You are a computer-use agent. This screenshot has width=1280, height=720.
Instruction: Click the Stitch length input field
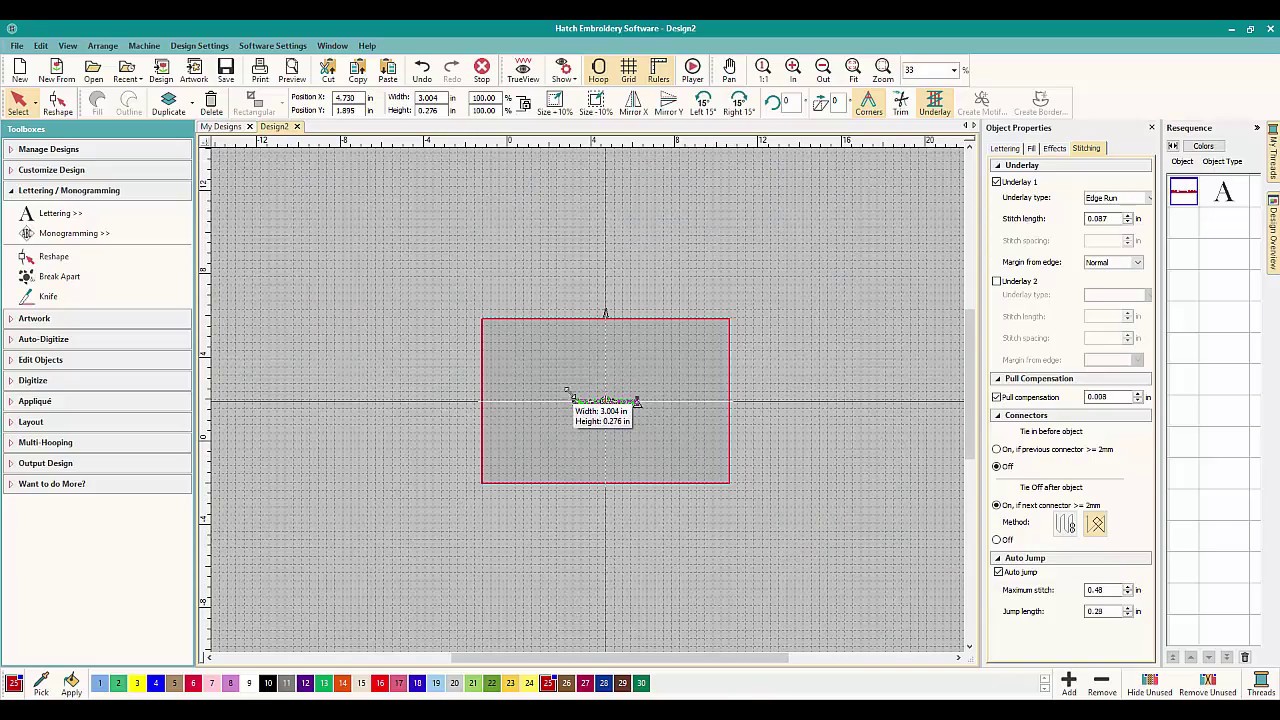[1103, 219]
